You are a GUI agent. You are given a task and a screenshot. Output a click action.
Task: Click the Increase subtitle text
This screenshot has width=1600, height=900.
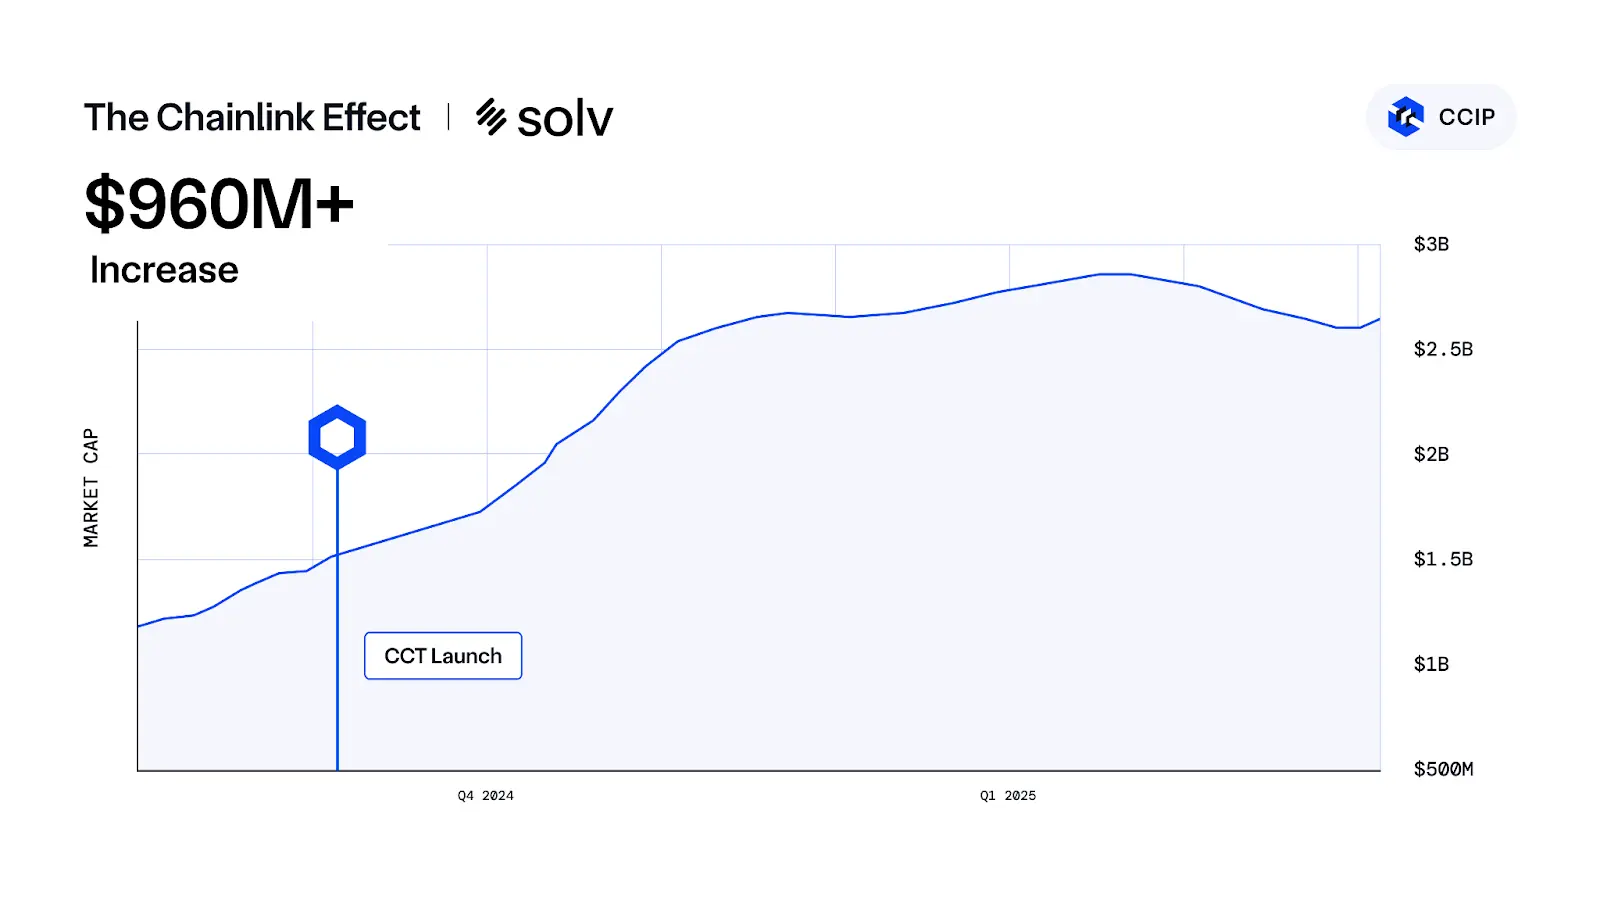point(164,270)
